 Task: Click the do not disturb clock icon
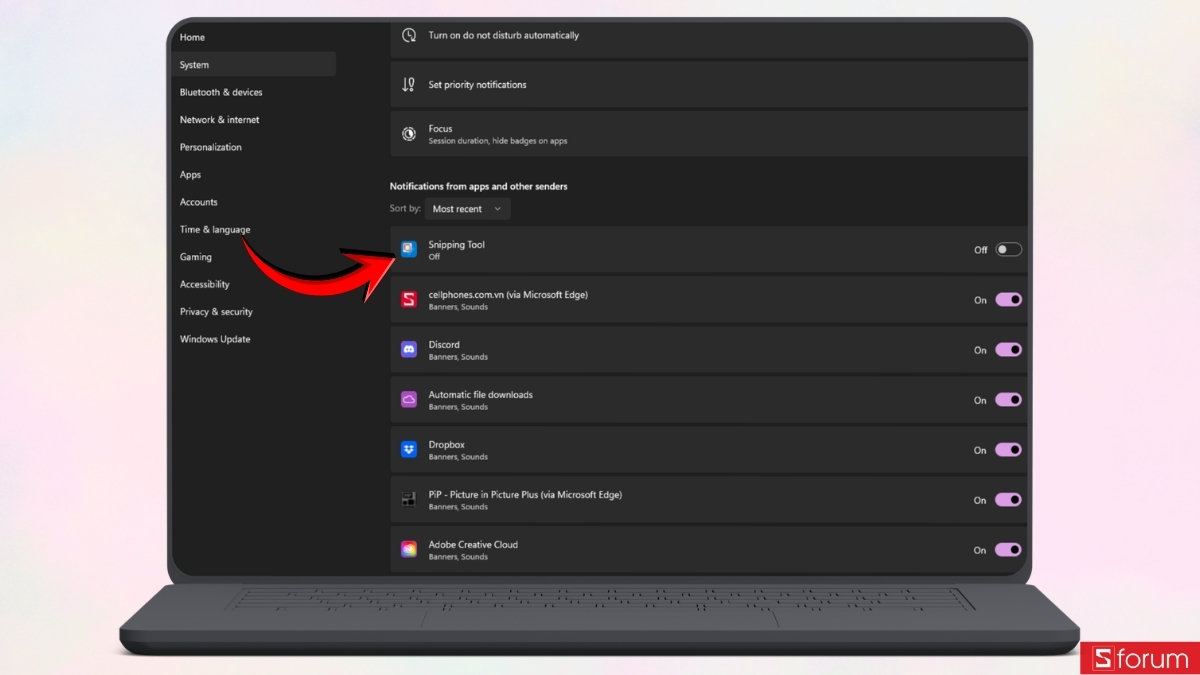click(408, 35)
